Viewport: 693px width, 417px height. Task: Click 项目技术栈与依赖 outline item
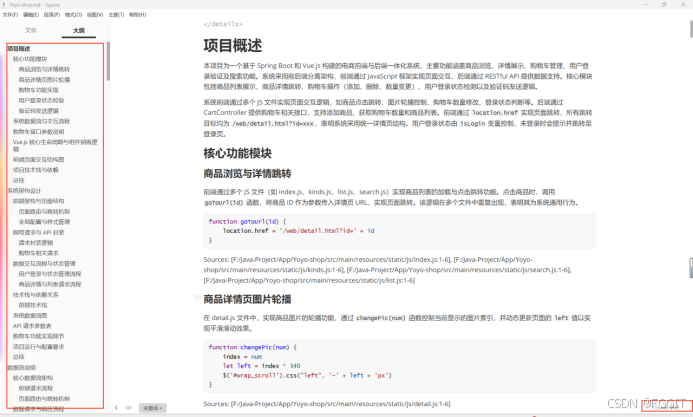tap(36, 170)
